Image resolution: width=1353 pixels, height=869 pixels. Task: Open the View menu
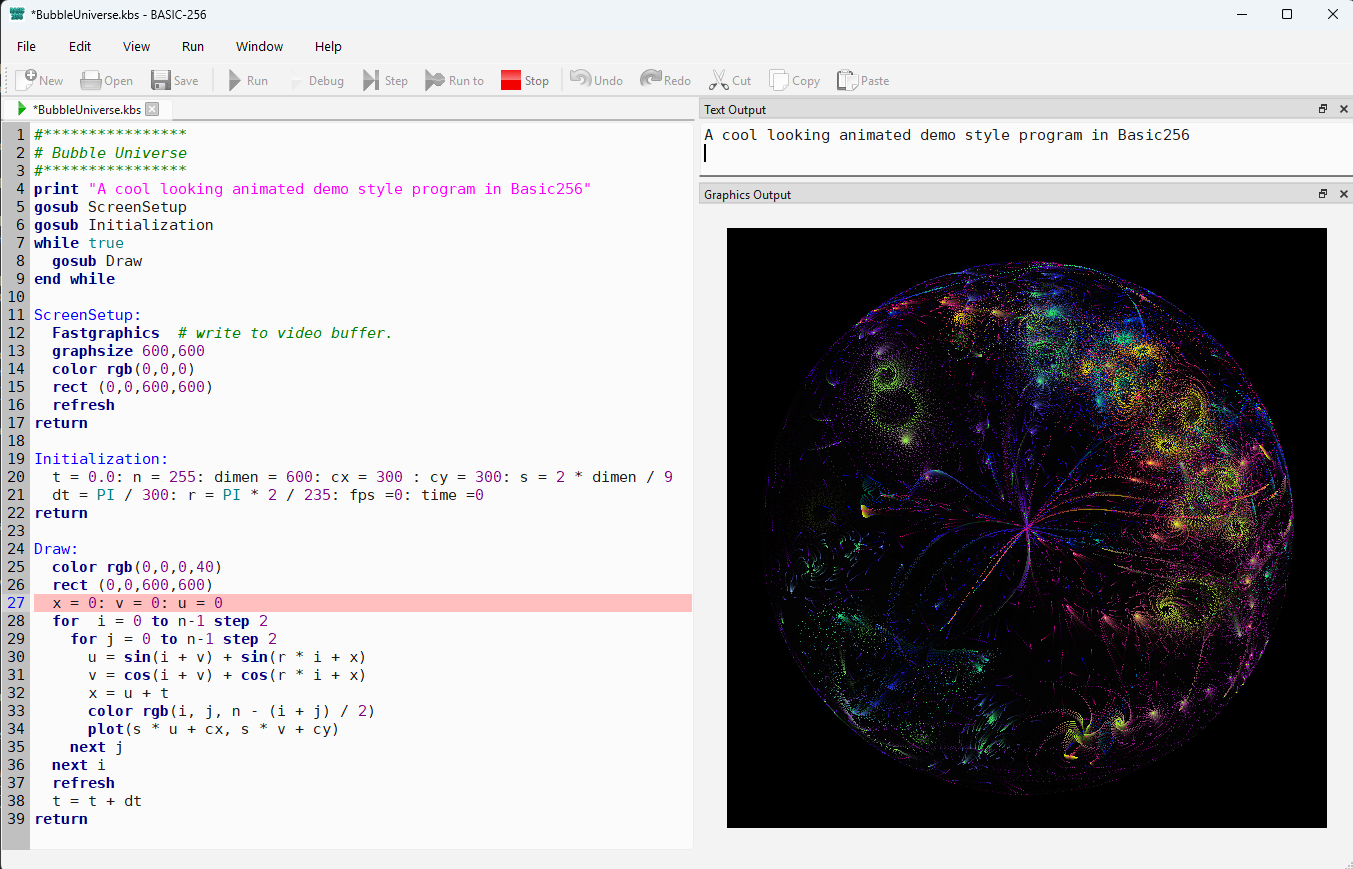pyautogui.click(x=136, y=46)
